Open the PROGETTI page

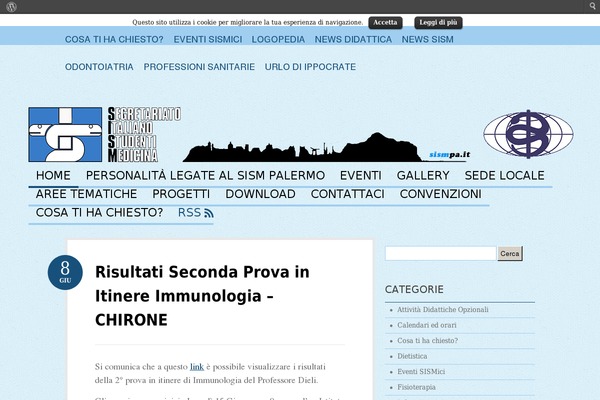click(x=181, y=194)
